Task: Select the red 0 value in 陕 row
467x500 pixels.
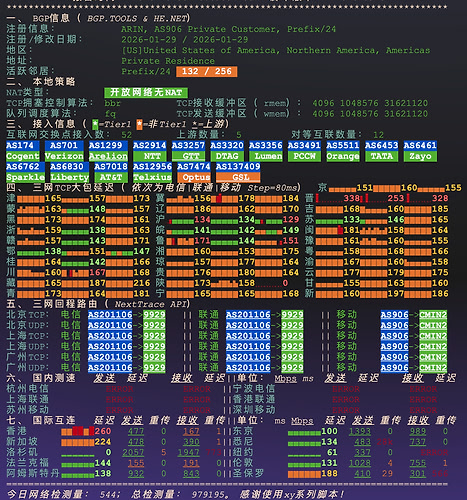Action: [x=285, y=283]
